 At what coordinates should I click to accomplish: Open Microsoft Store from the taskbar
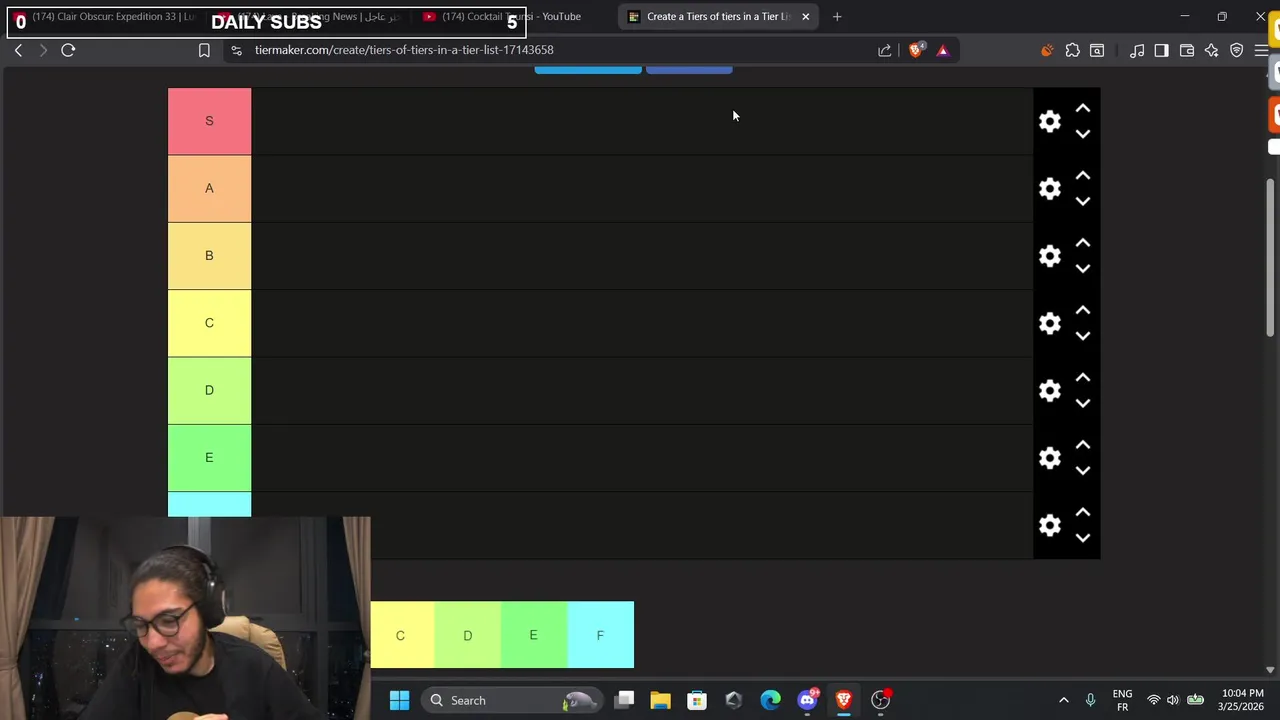coord(697,700)
